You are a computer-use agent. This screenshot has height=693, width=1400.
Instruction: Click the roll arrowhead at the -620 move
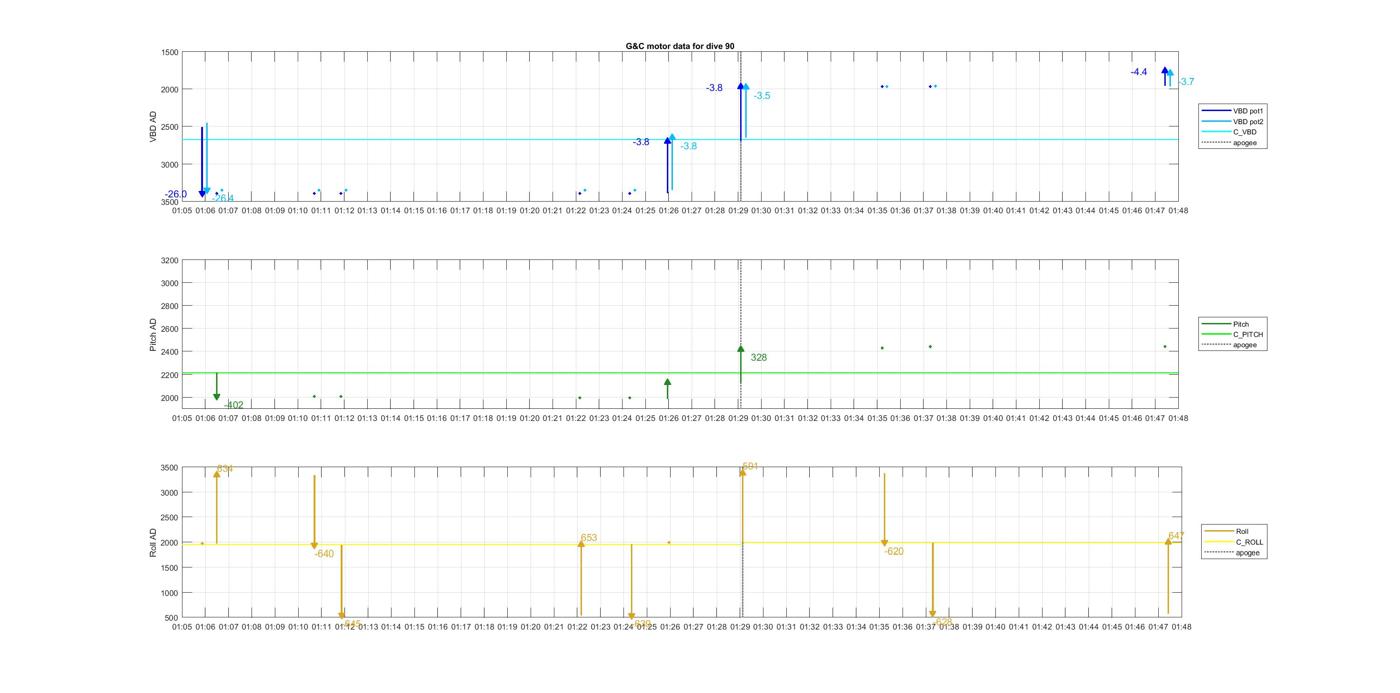point(885,543)
